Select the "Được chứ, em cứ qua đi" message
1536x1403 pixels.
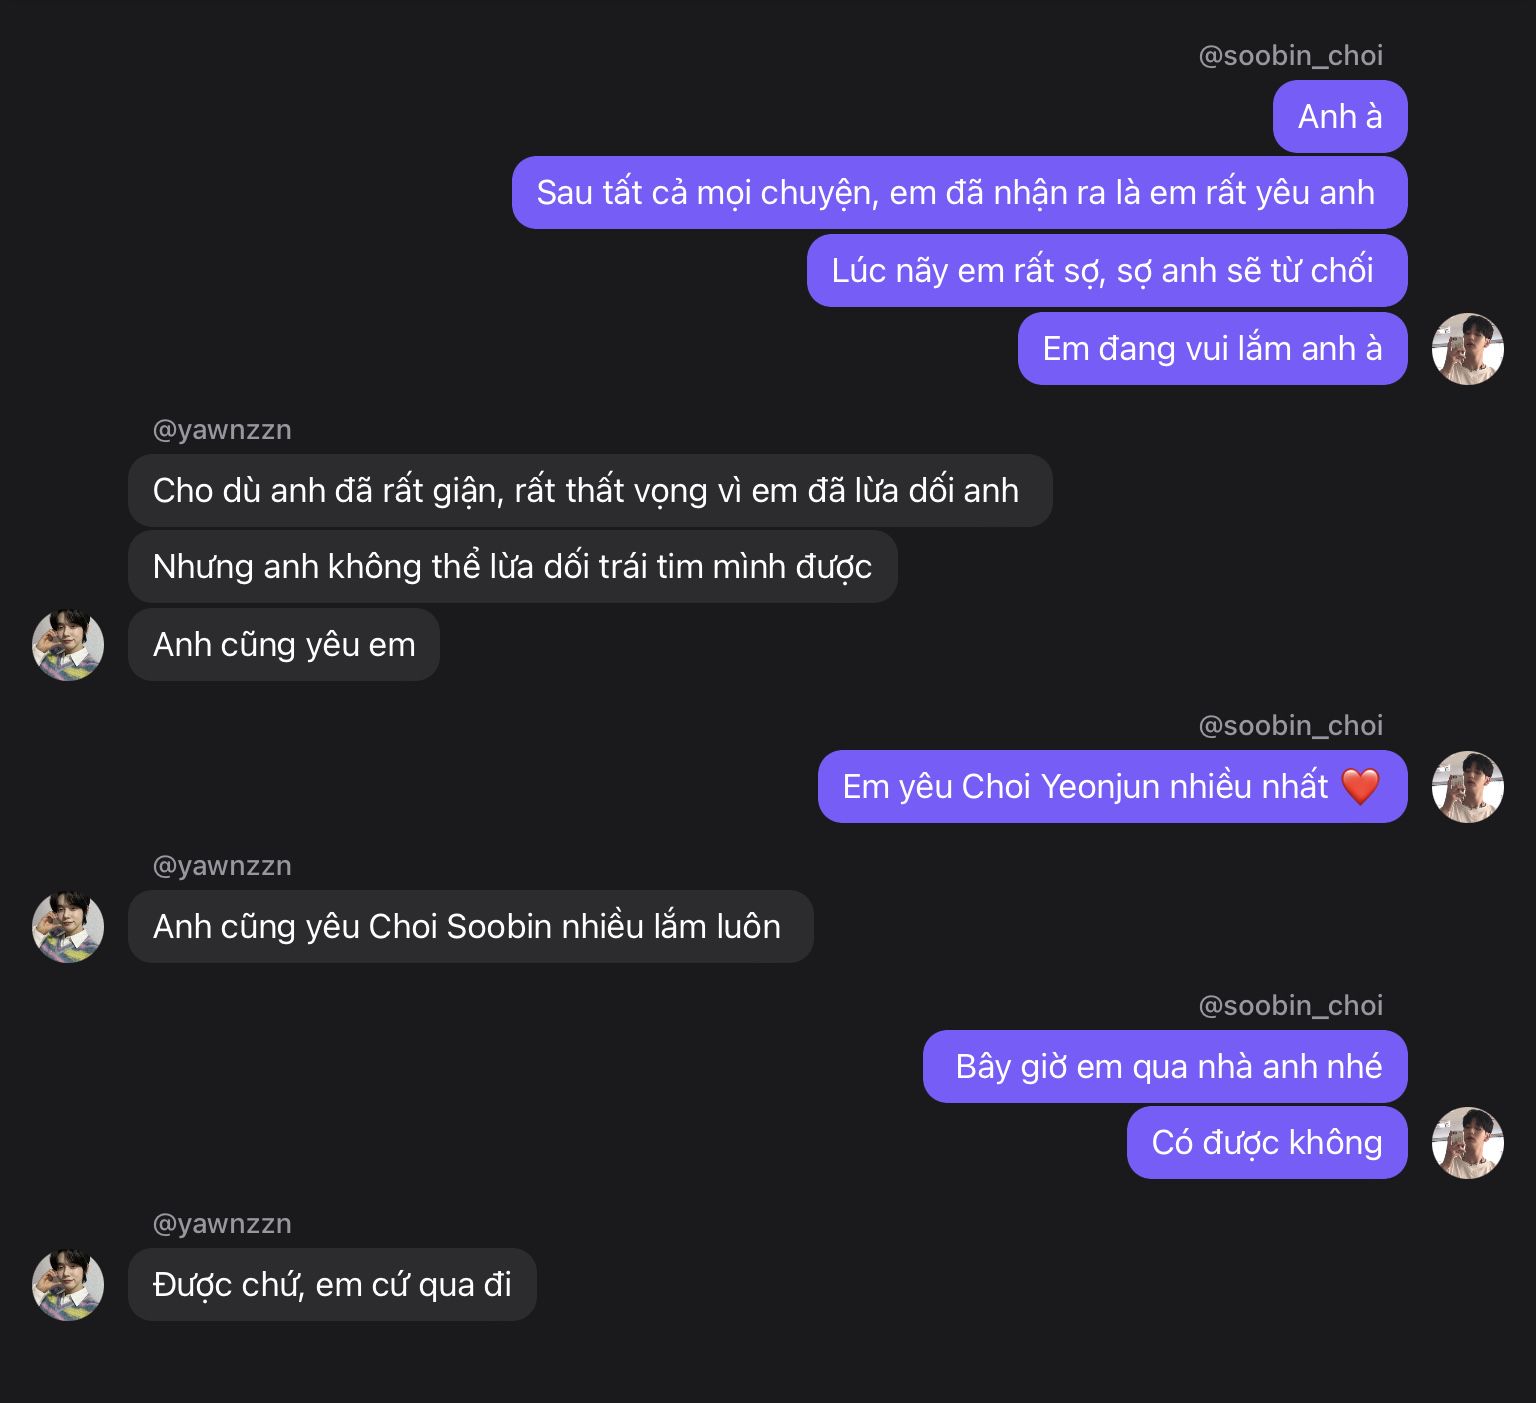pyautogui.click(x=332, y=1285)
